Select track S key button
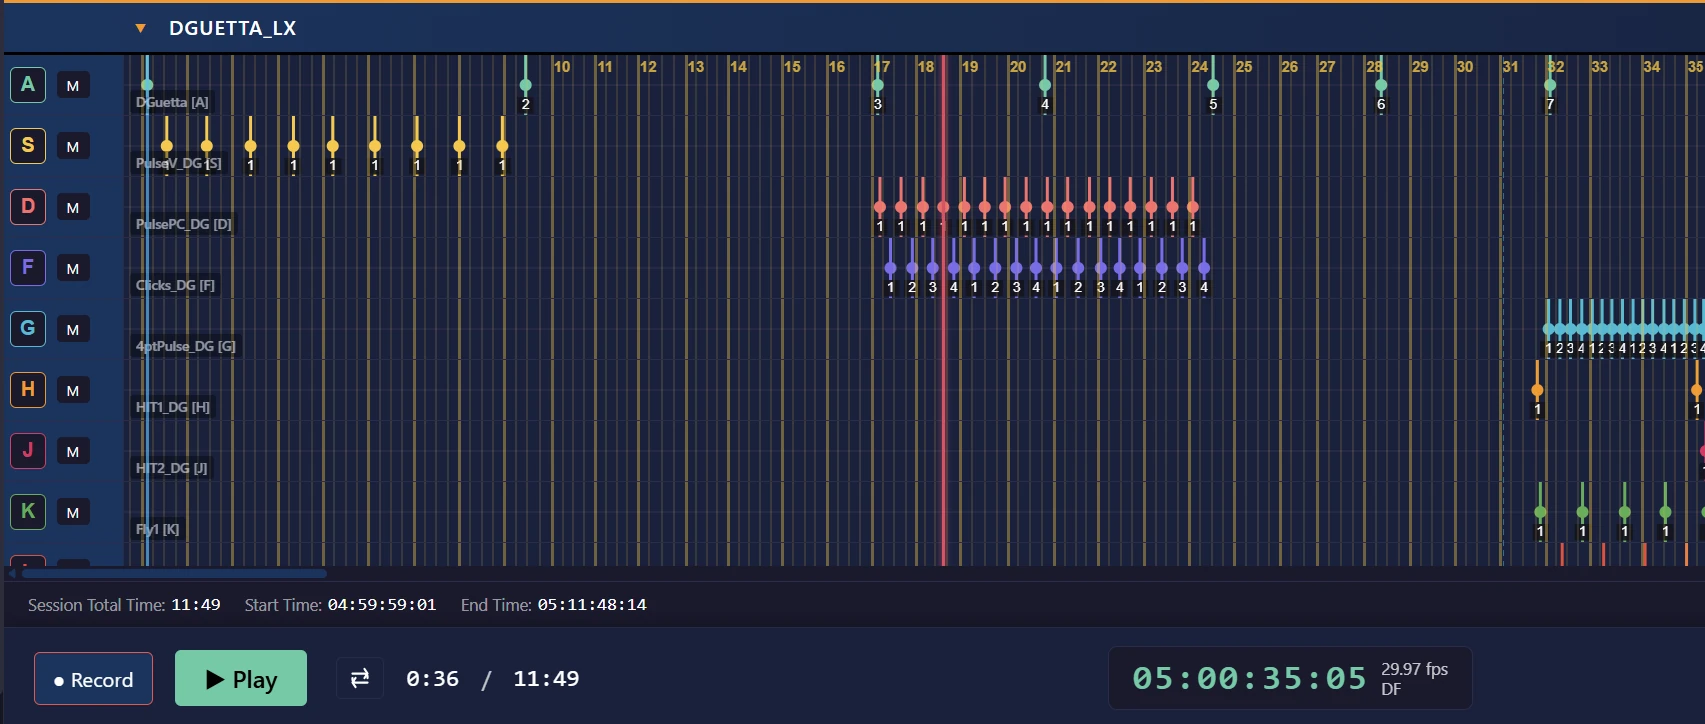The height and width of the screenshot is (724, 1705). click(x=28, y=146)
